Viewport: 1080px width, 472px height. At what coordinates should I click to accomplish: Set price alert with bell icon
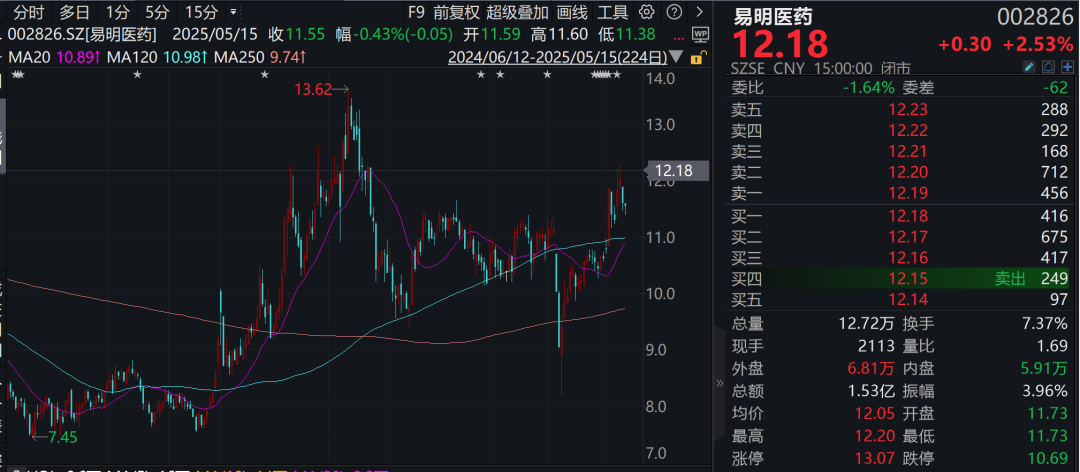1048,67
